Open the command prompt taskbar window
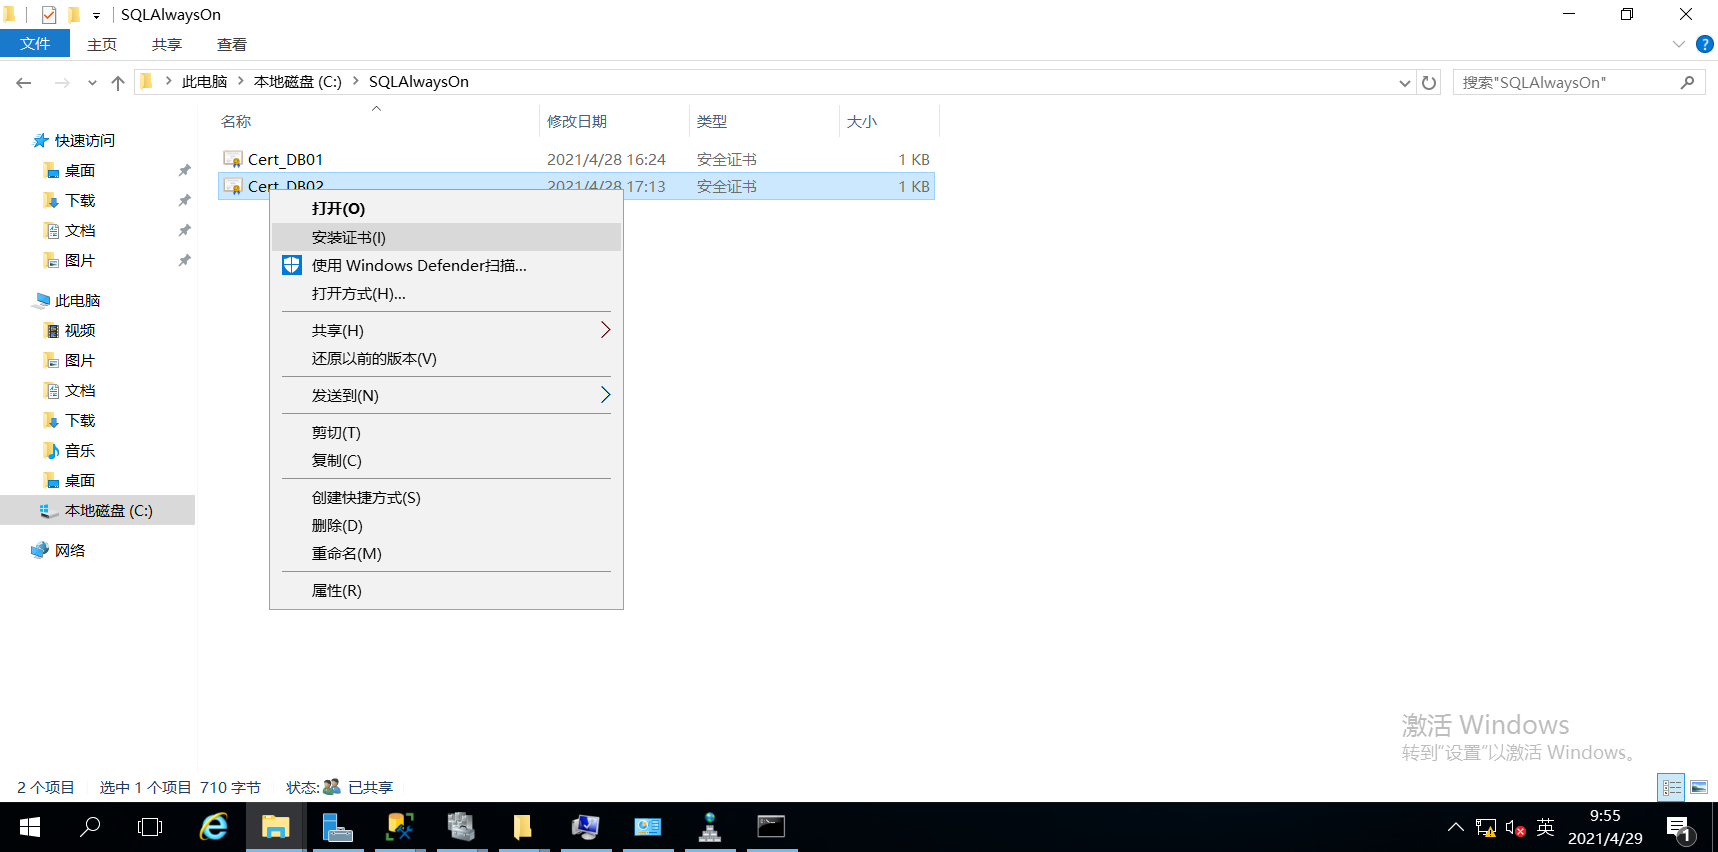Screen dimensions: 1718x852 [x=771, y=827]
